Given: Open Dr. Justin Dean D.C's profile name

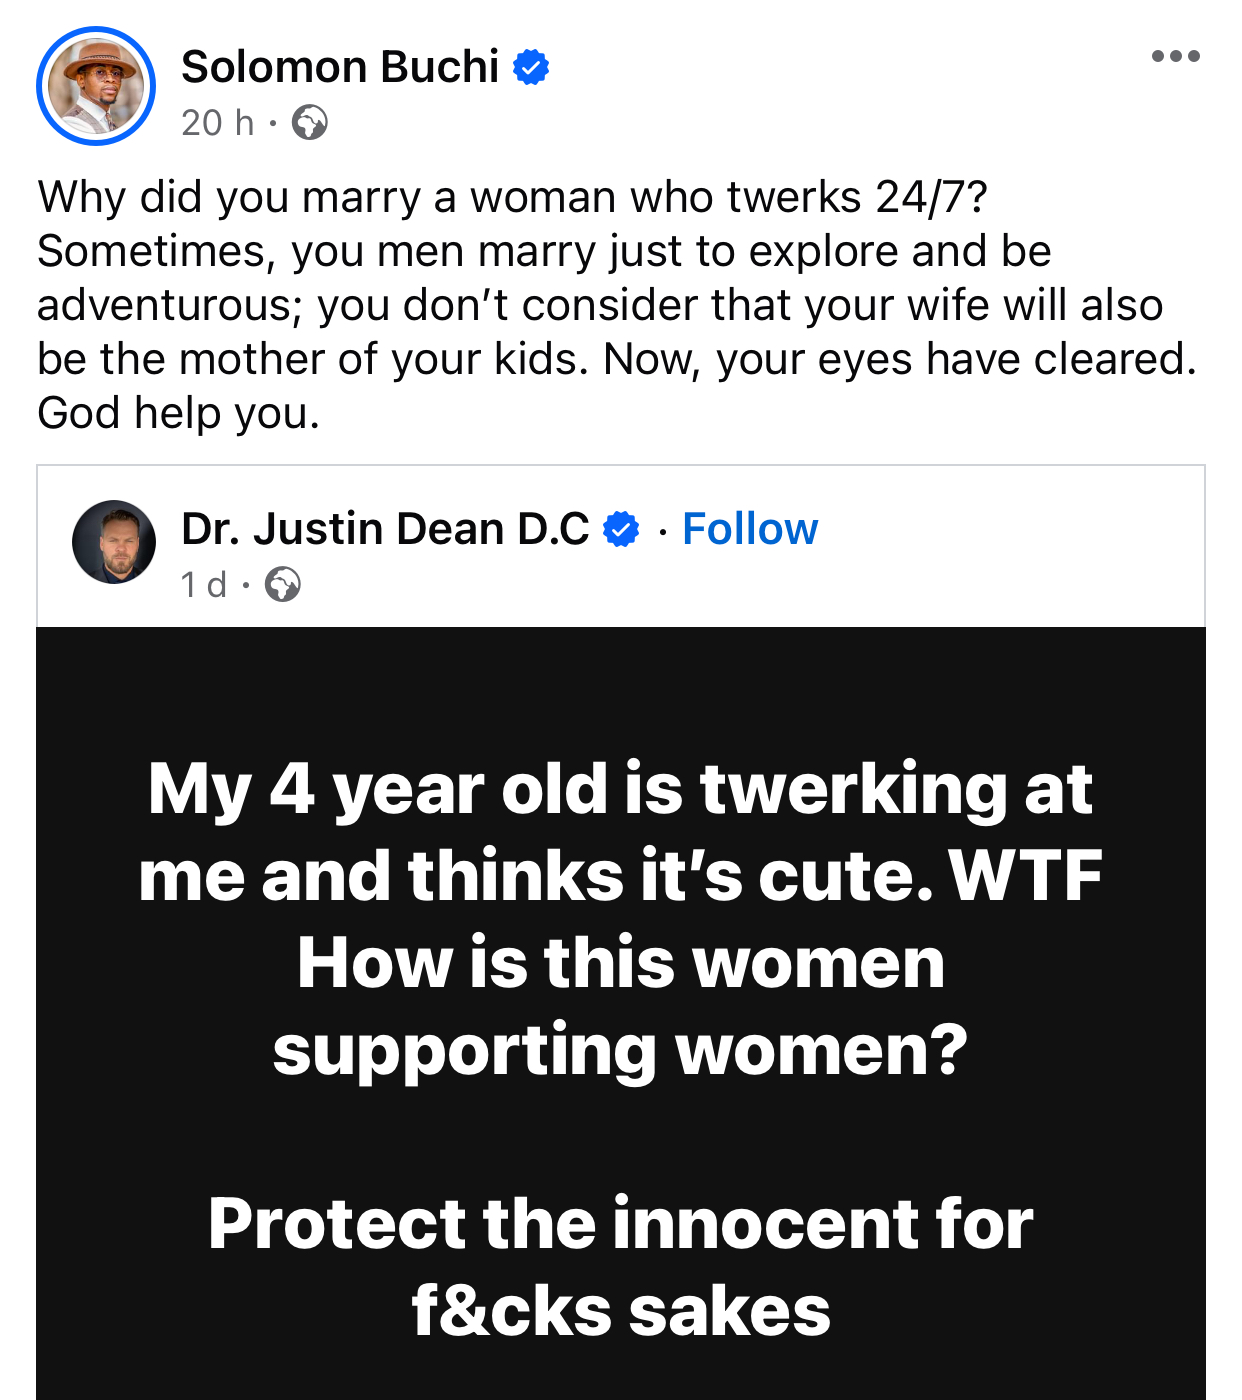Looking at the screenshot, I should [x=385, y=529].
